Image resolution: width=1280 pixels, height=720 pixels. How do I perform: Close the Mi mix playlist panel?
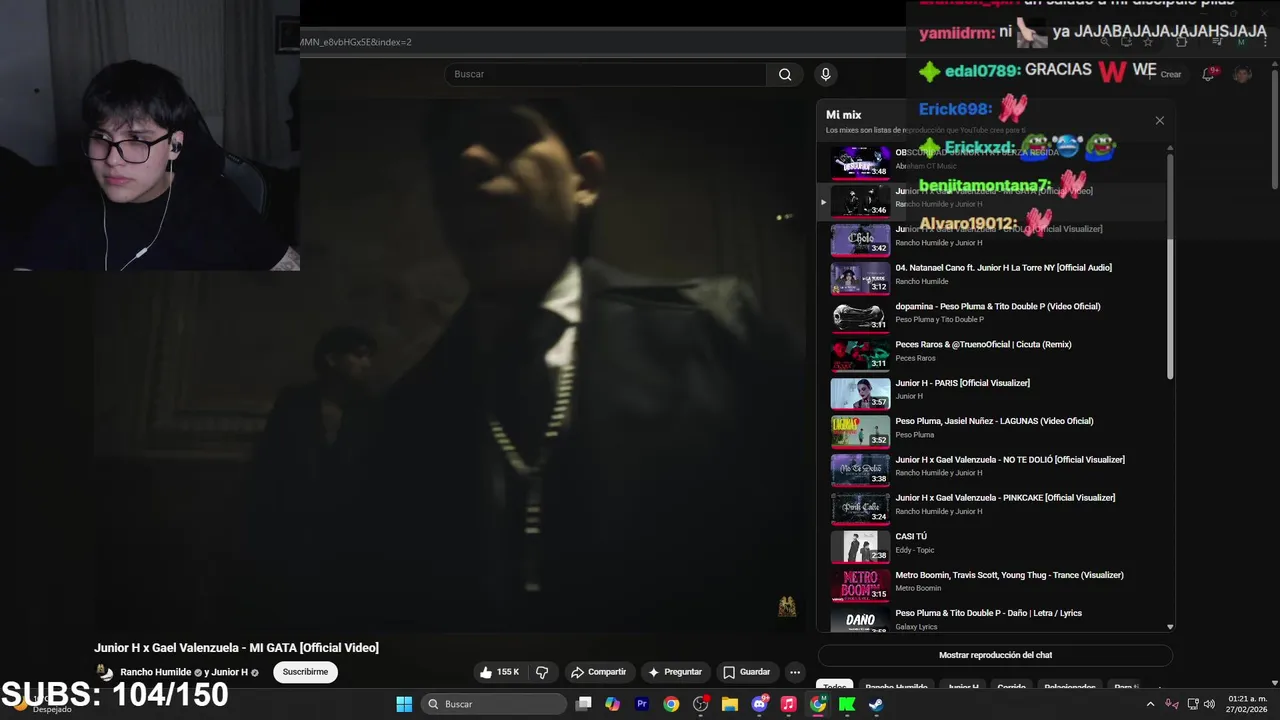pyautogui.click(x=1159, y=120)
